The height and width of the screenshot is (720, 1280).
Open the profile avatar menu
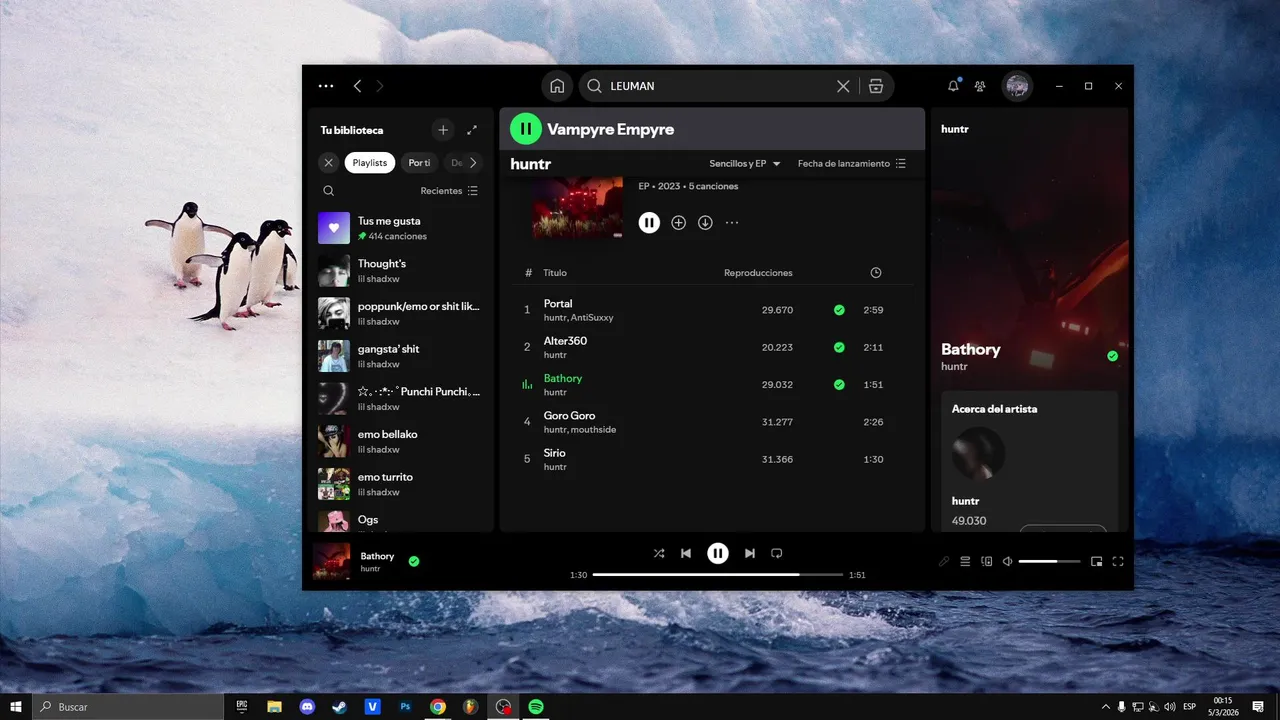1017,86
